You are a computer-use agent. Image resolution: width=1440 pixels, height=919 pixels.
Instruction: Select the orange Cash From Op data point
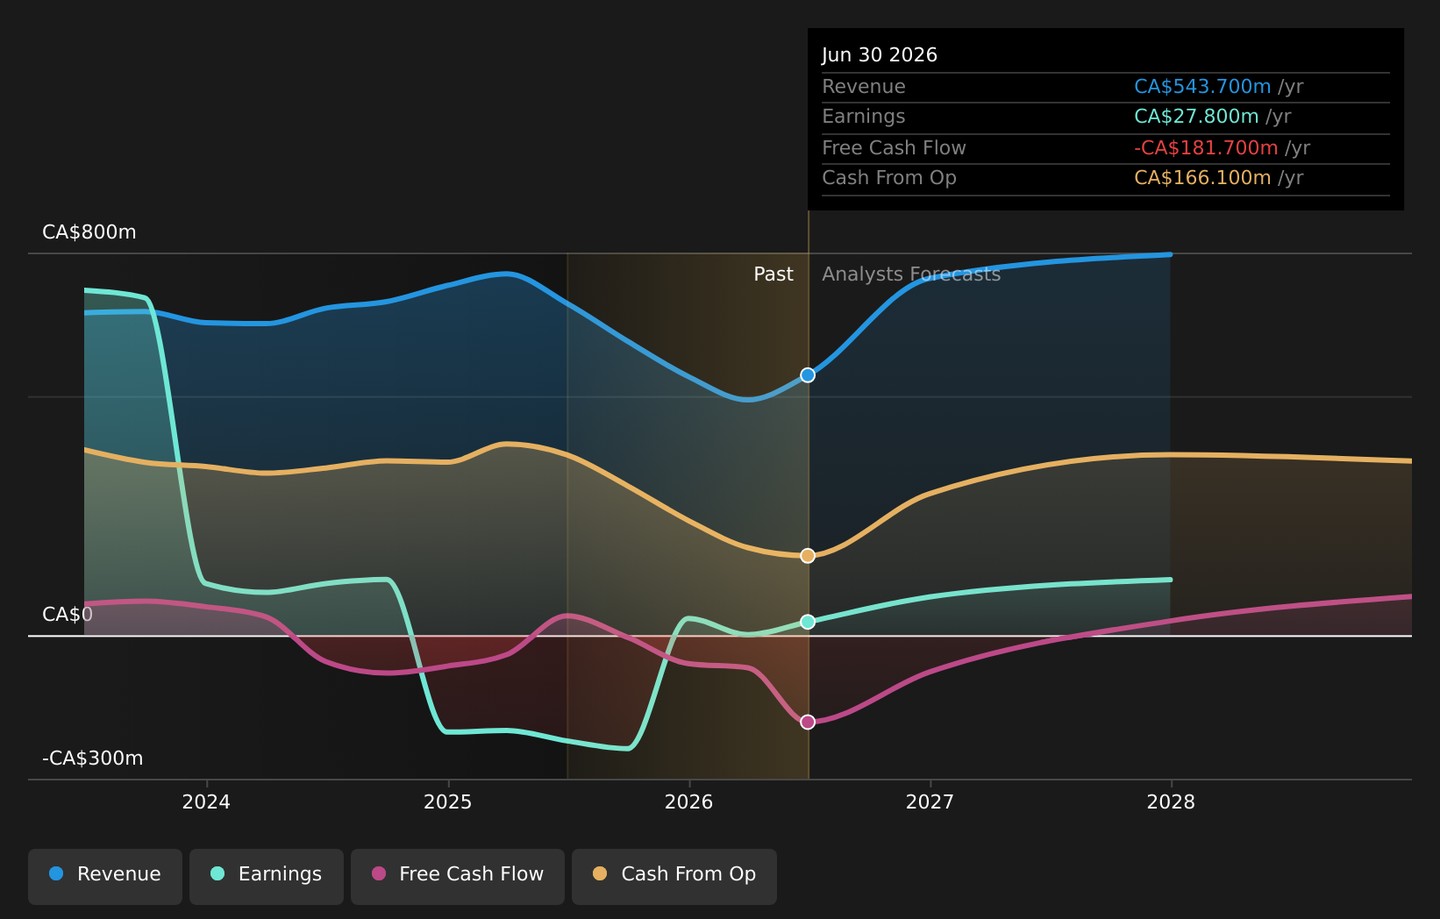[x=808, y=556]
